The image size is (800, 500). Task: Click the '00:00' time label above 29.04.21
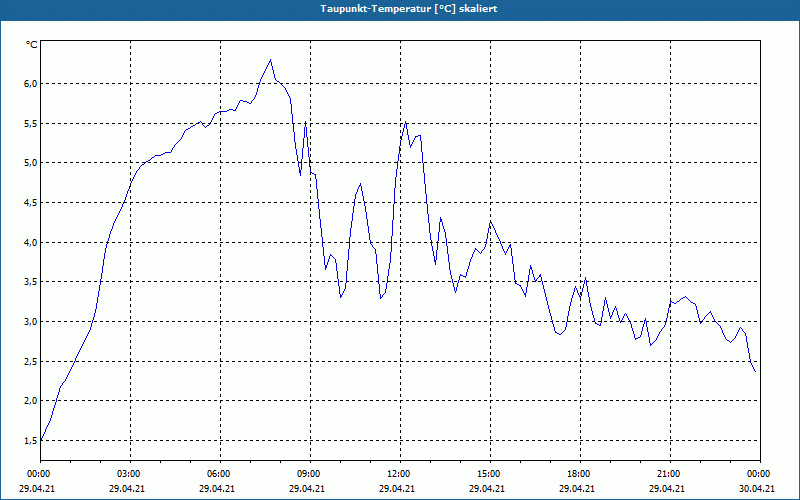pyautogui.click(x=37, y=474)
